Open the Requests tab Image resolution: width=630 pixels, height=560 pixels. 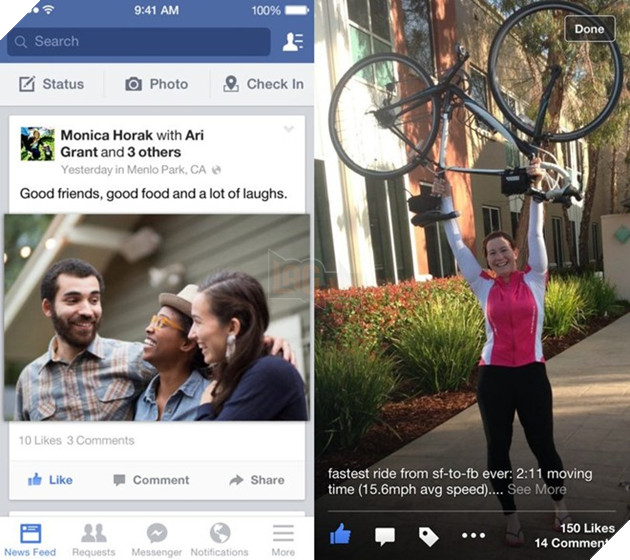click(x=94, y=540)
